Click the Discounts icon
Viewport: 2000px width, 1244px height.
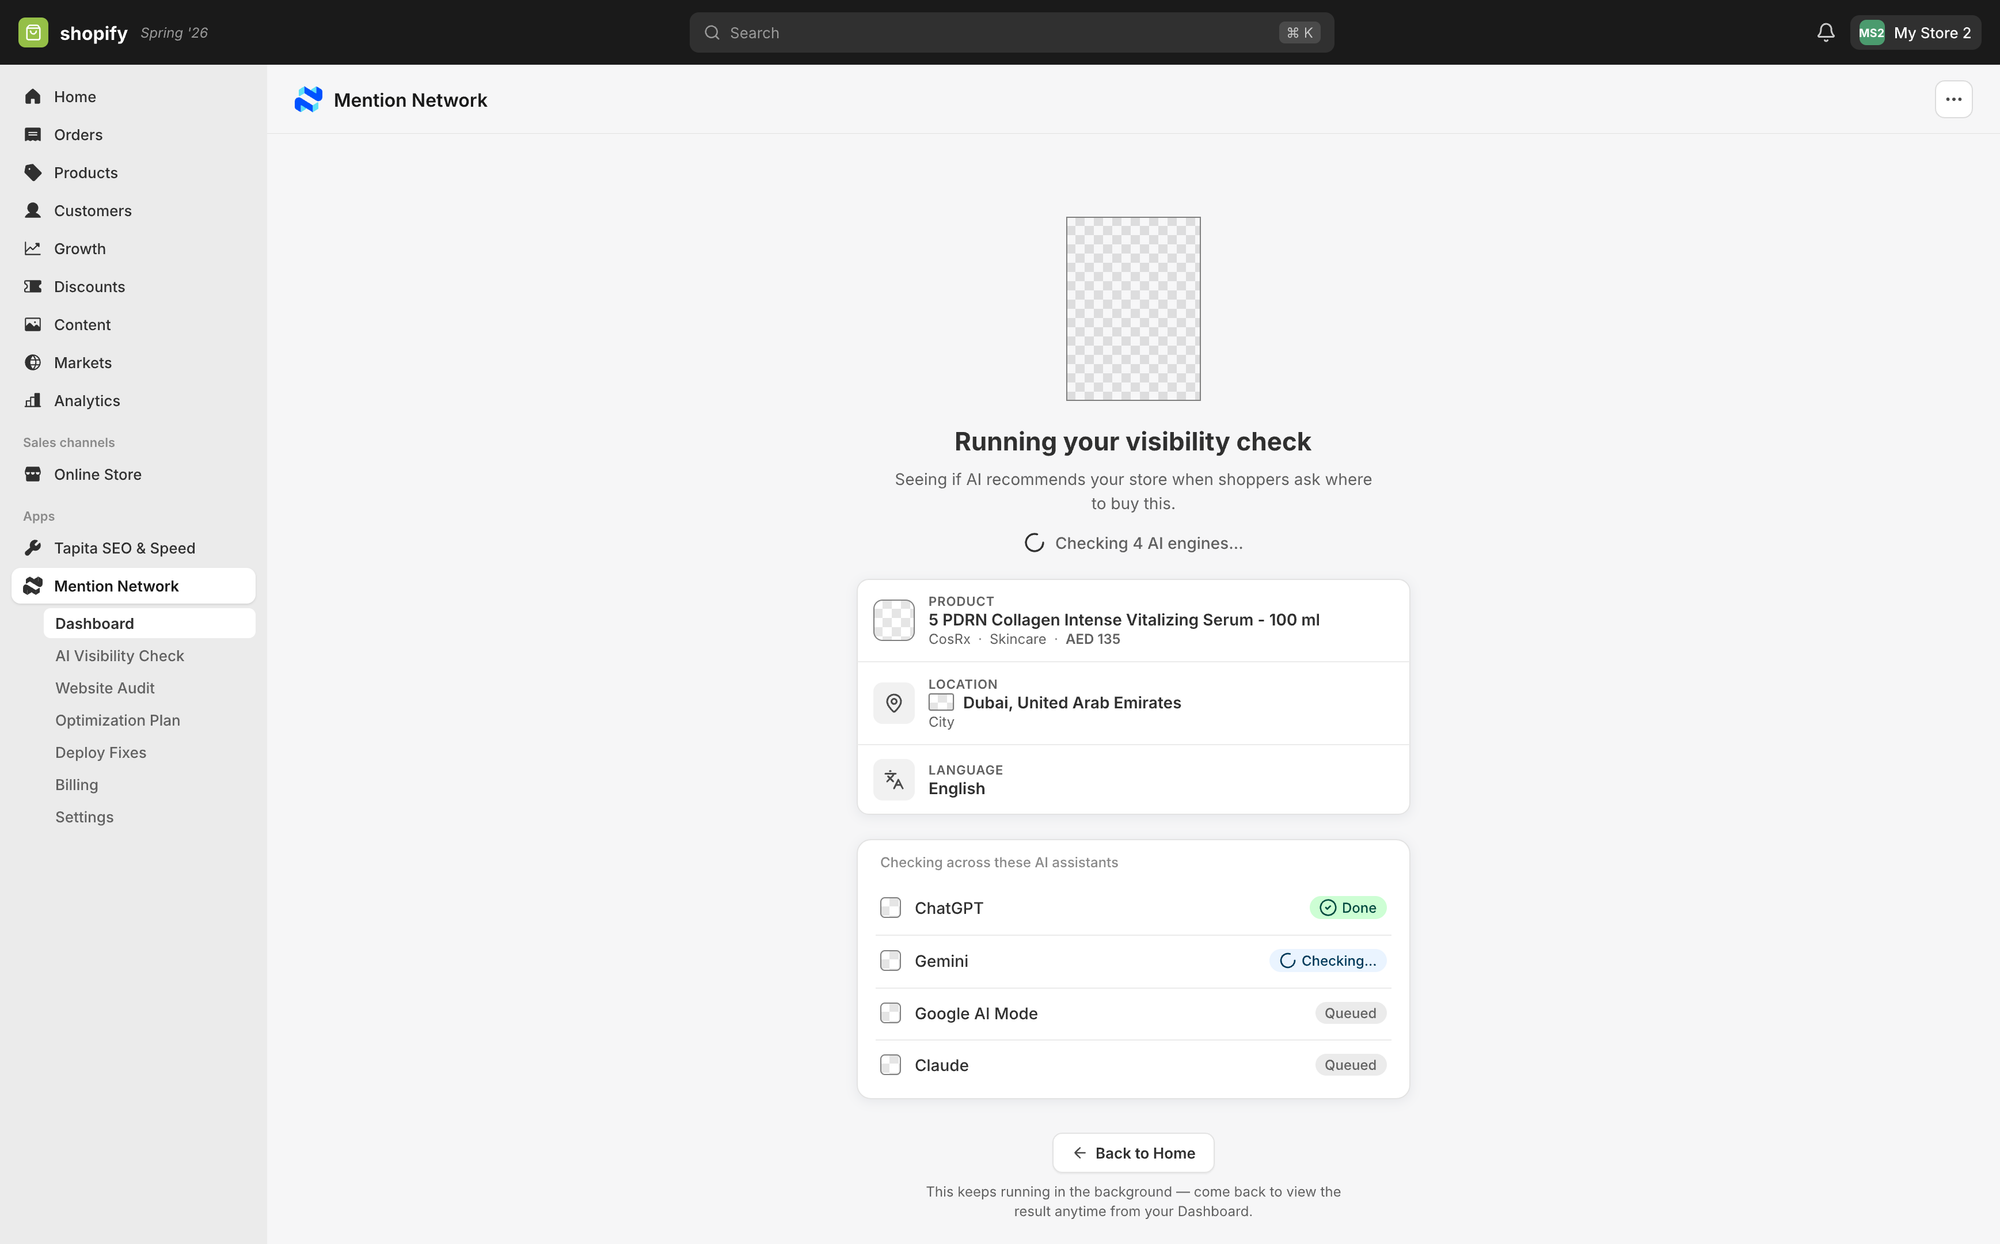pos(33,287)
